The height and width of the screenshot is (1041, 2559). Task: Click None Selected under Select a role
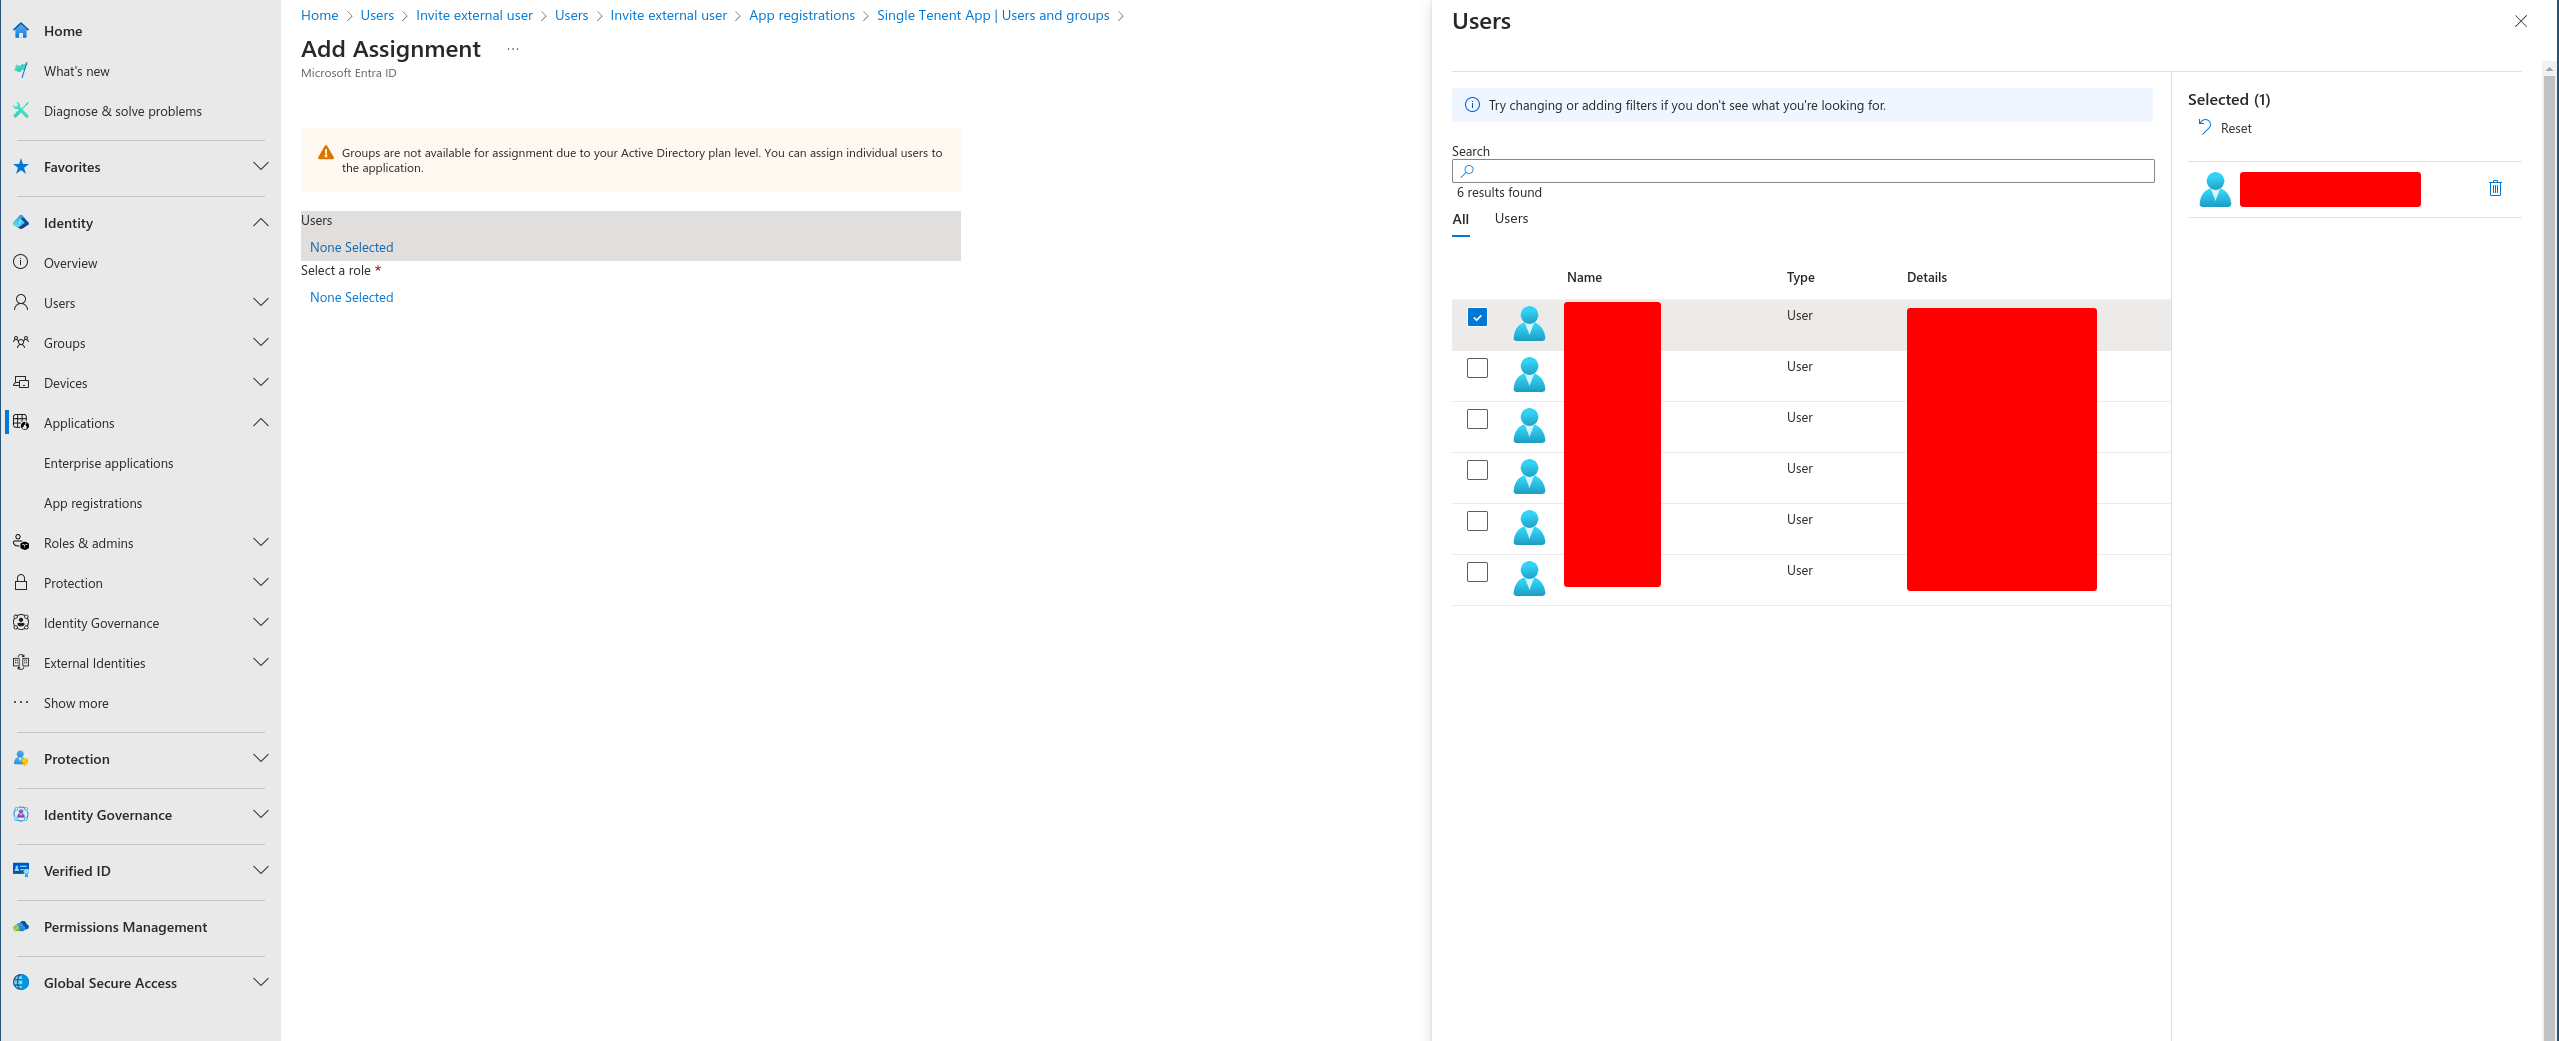352,297
